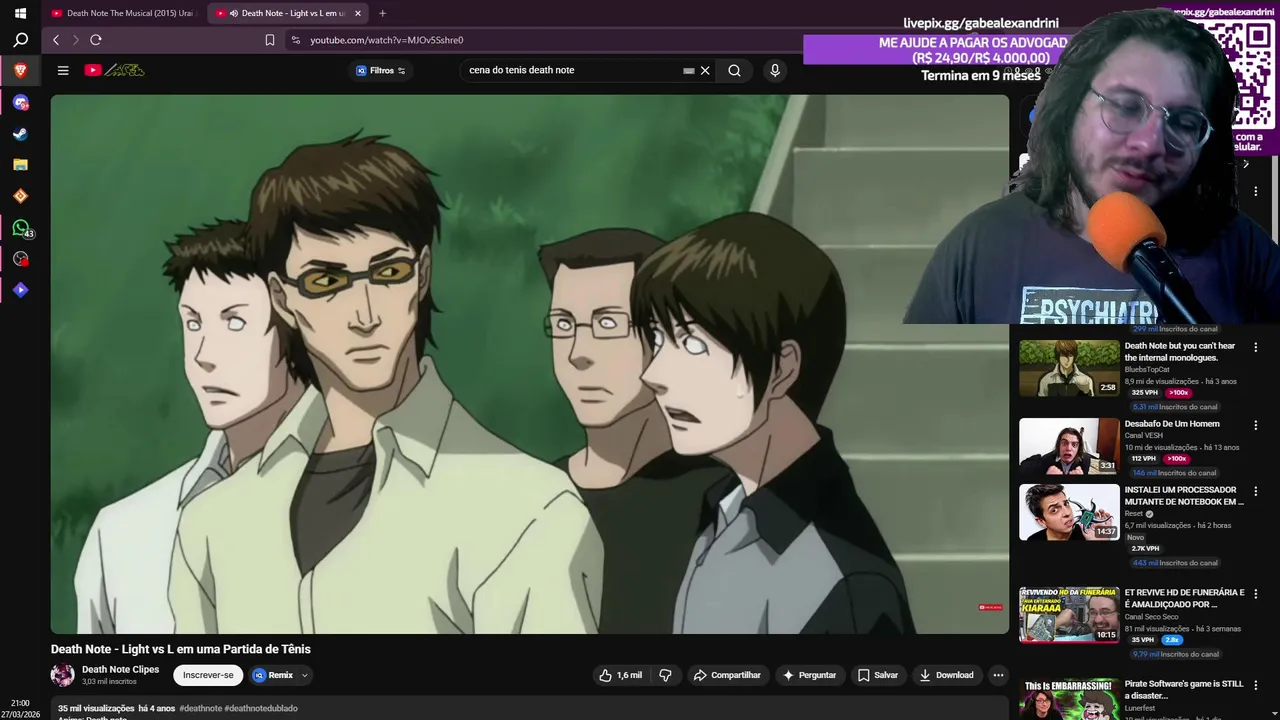
Task: Clear the search text with X
Action: [705, 70]
